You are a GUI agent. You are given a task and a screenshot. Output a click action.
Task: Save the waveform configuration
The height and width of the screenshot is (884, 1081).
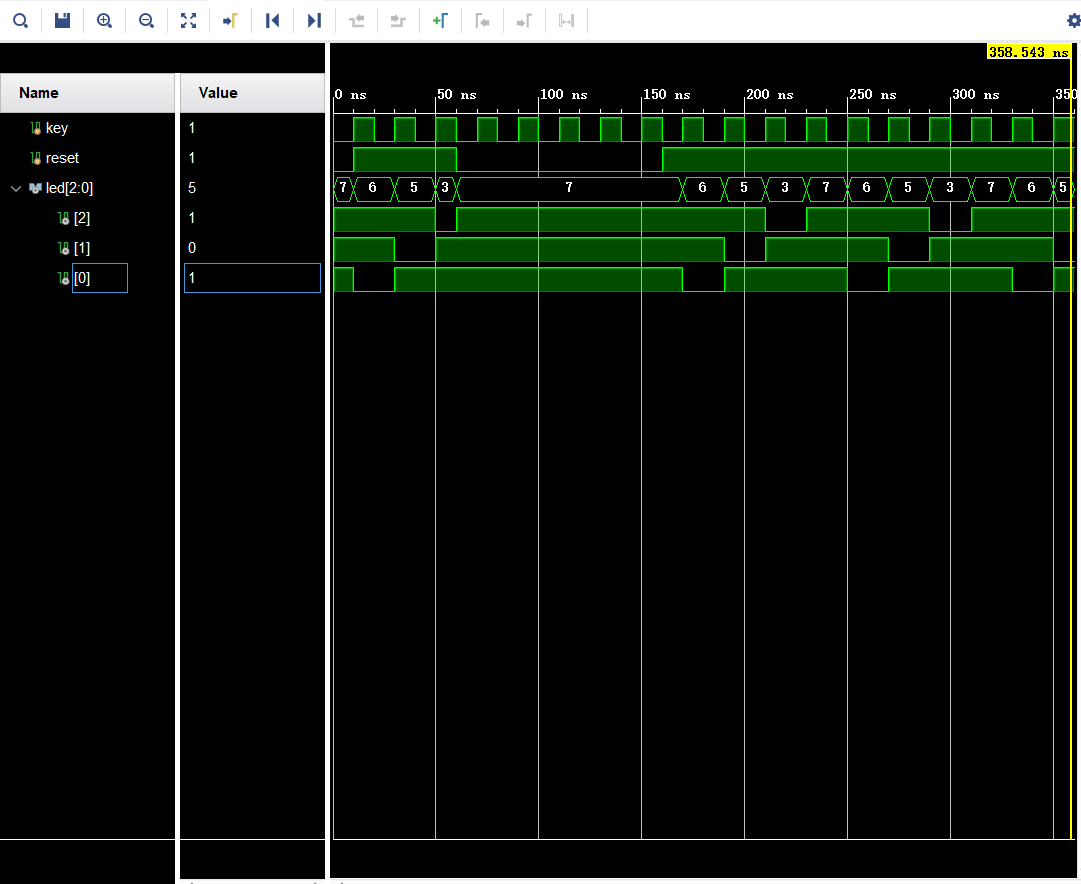click(x=63, y=21)
